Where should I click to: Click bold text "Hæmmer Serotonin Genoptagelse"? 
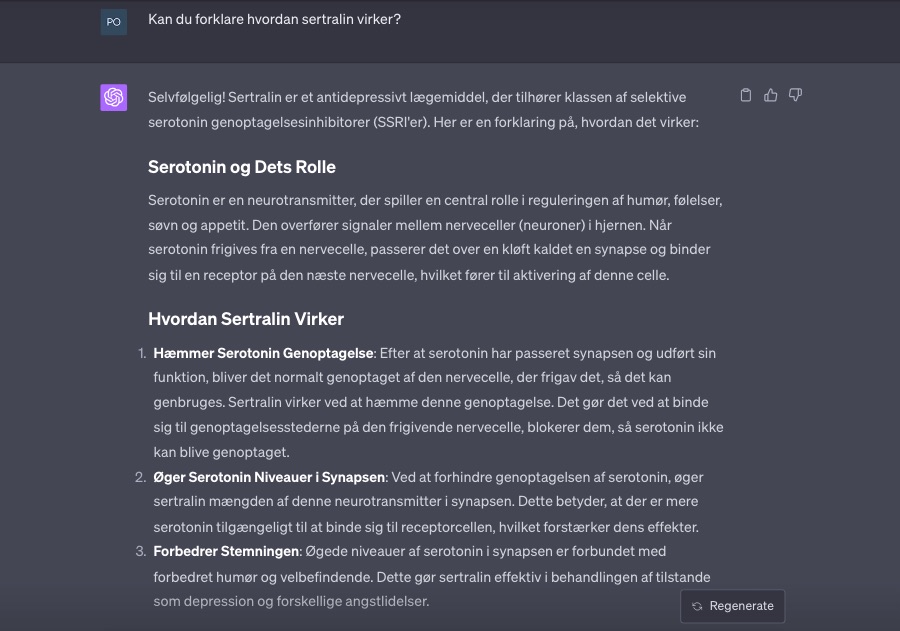pos(264,353)
